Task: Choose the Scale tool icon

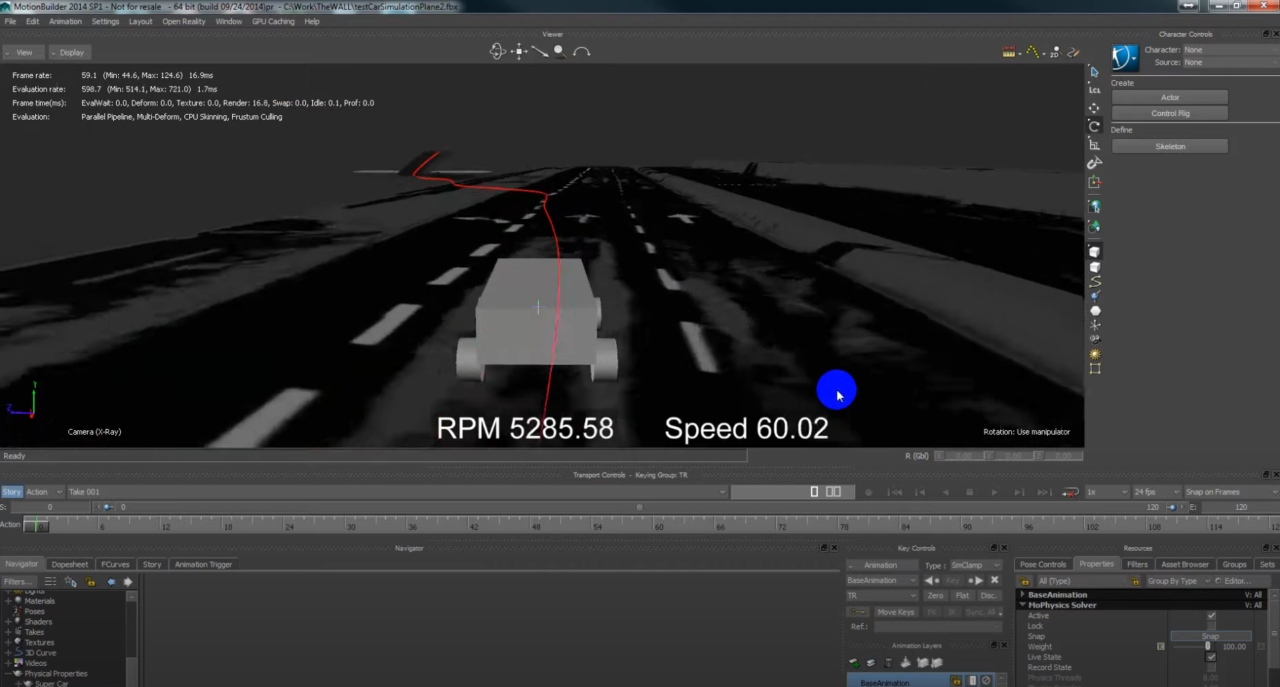Action: [1094, 145]
